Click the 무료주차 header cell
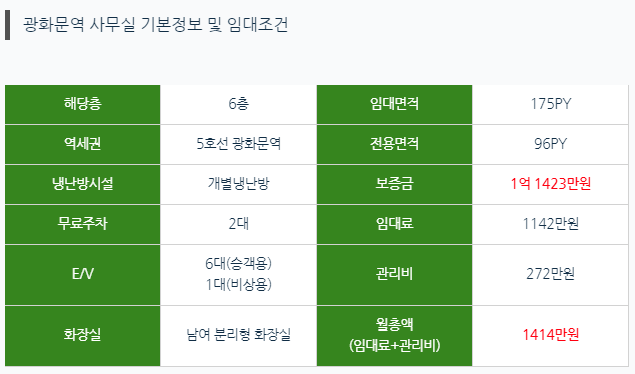635x374 pixels. pyautogui.click(x=83, y=224)
